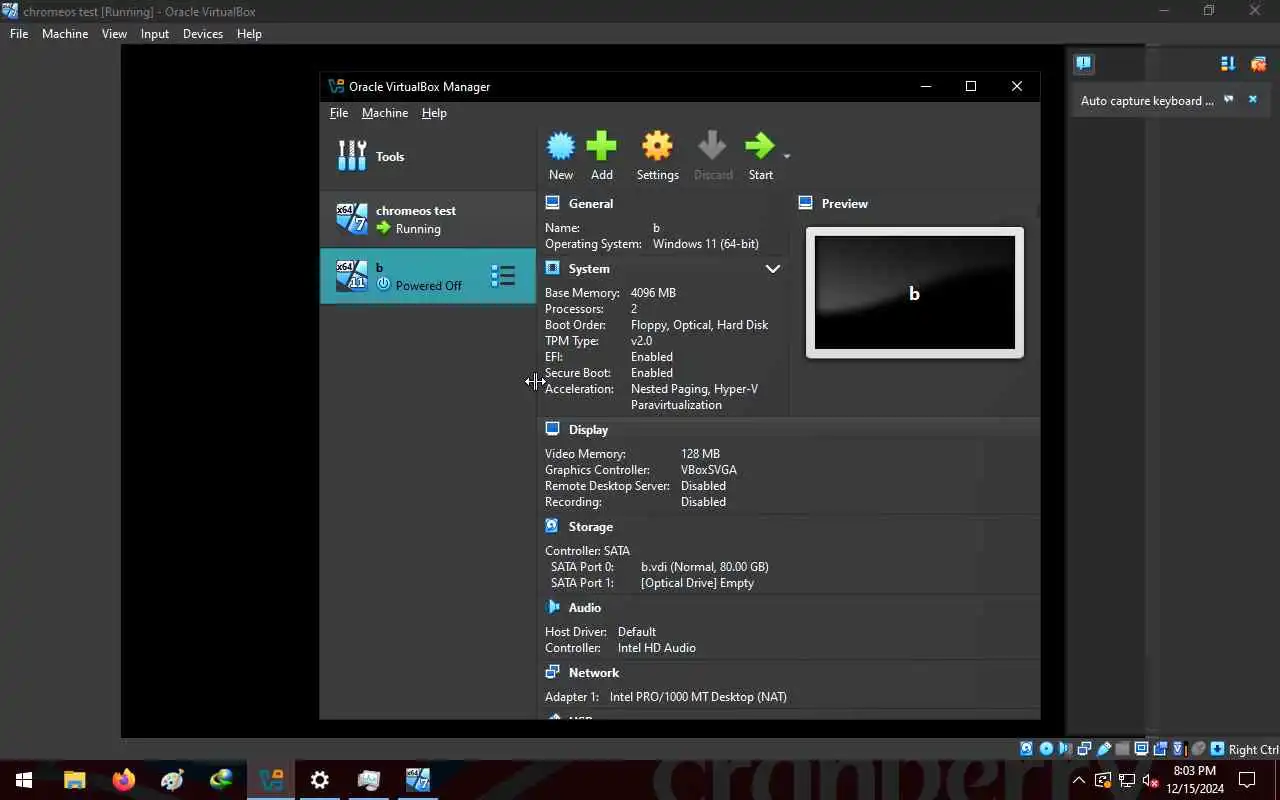Start the VM with the green arrow icon

760,146
